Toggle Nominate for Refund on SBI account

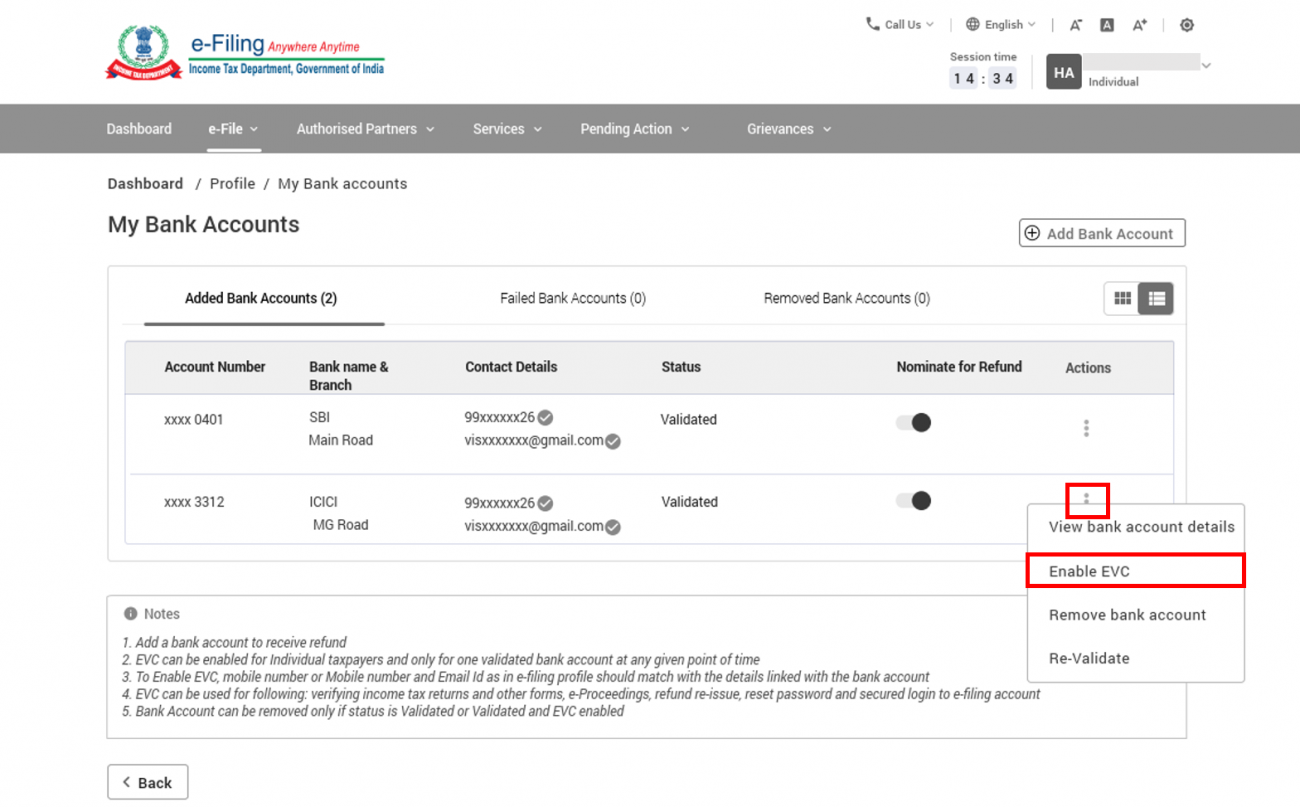coord(913,422)
